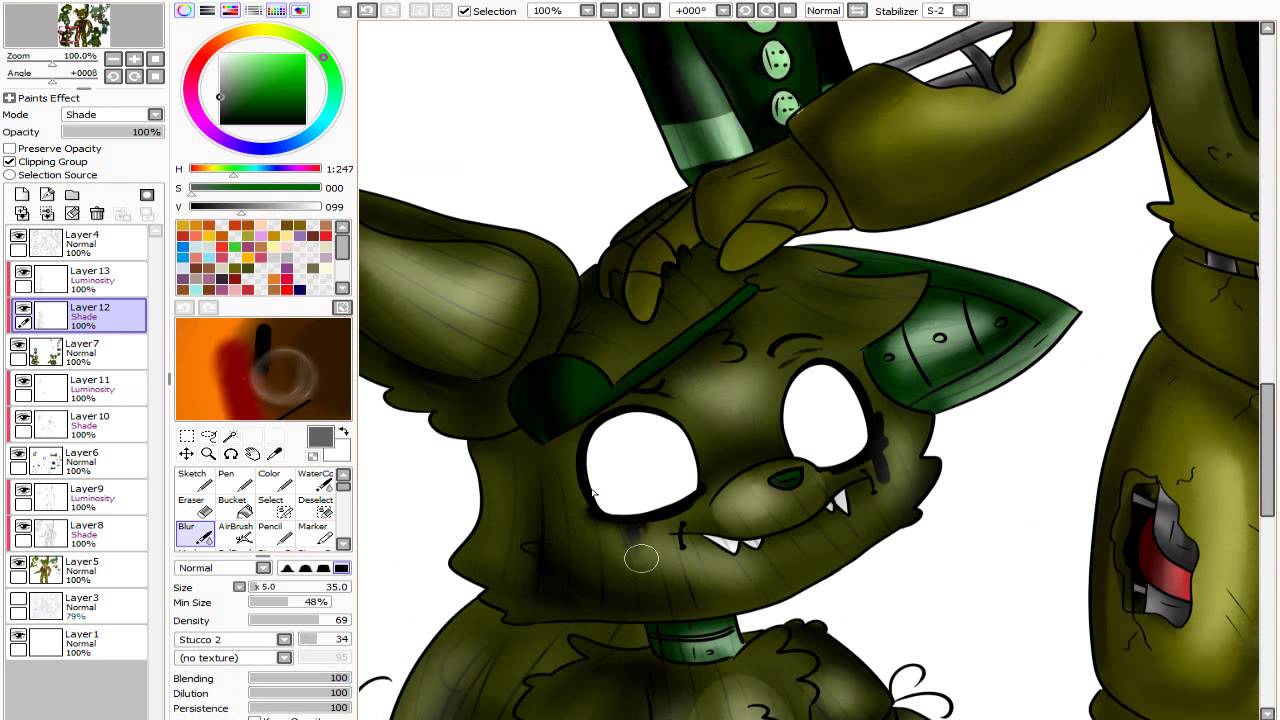Viewport: 1280px width, 720px height.
Task: Select the Marker tool
Action: coord(315,533)
